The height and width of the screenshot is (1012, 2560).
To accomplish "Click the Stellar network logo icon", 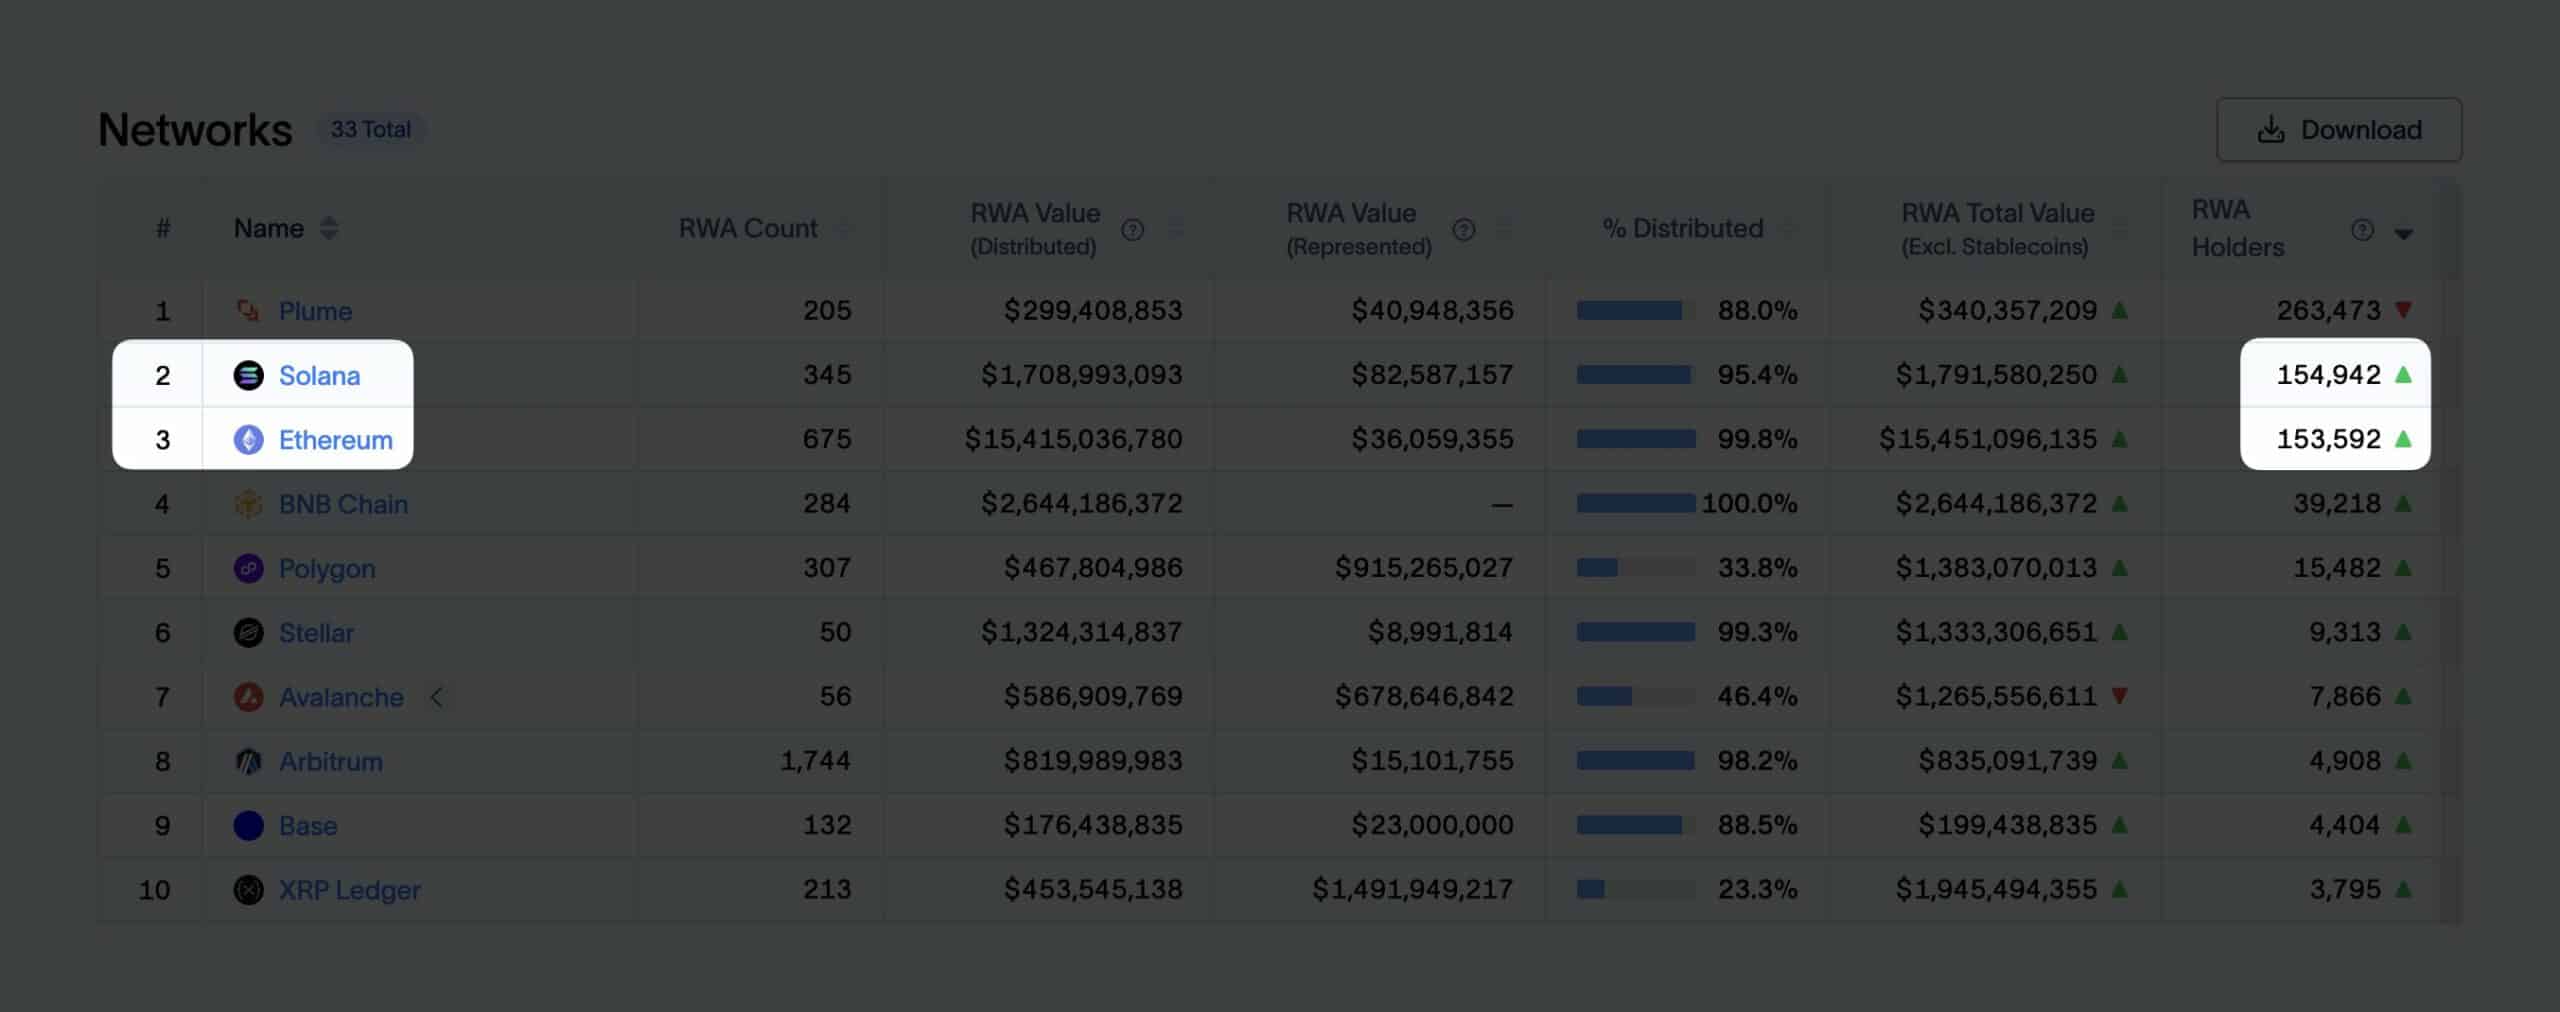I will point(248,632).
